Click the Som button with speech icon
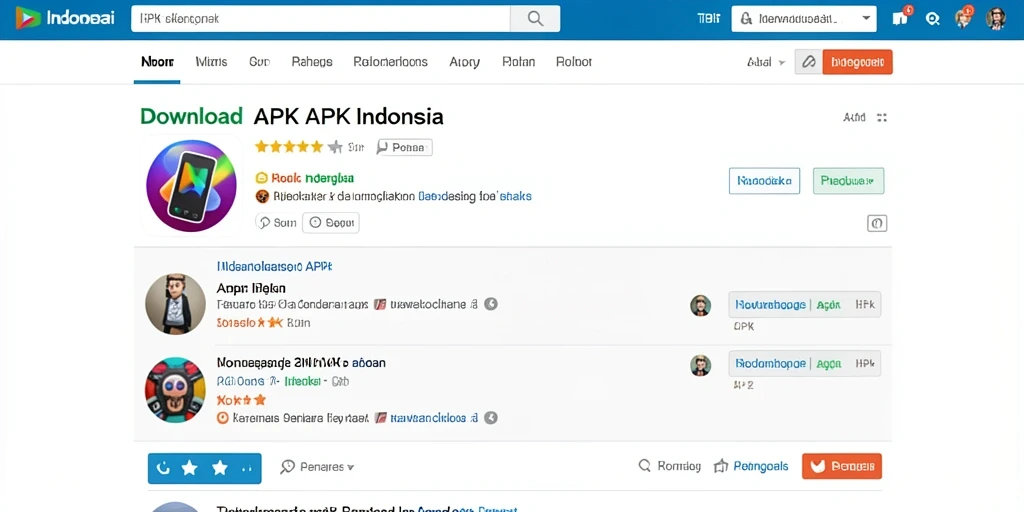 coord(277,223)
